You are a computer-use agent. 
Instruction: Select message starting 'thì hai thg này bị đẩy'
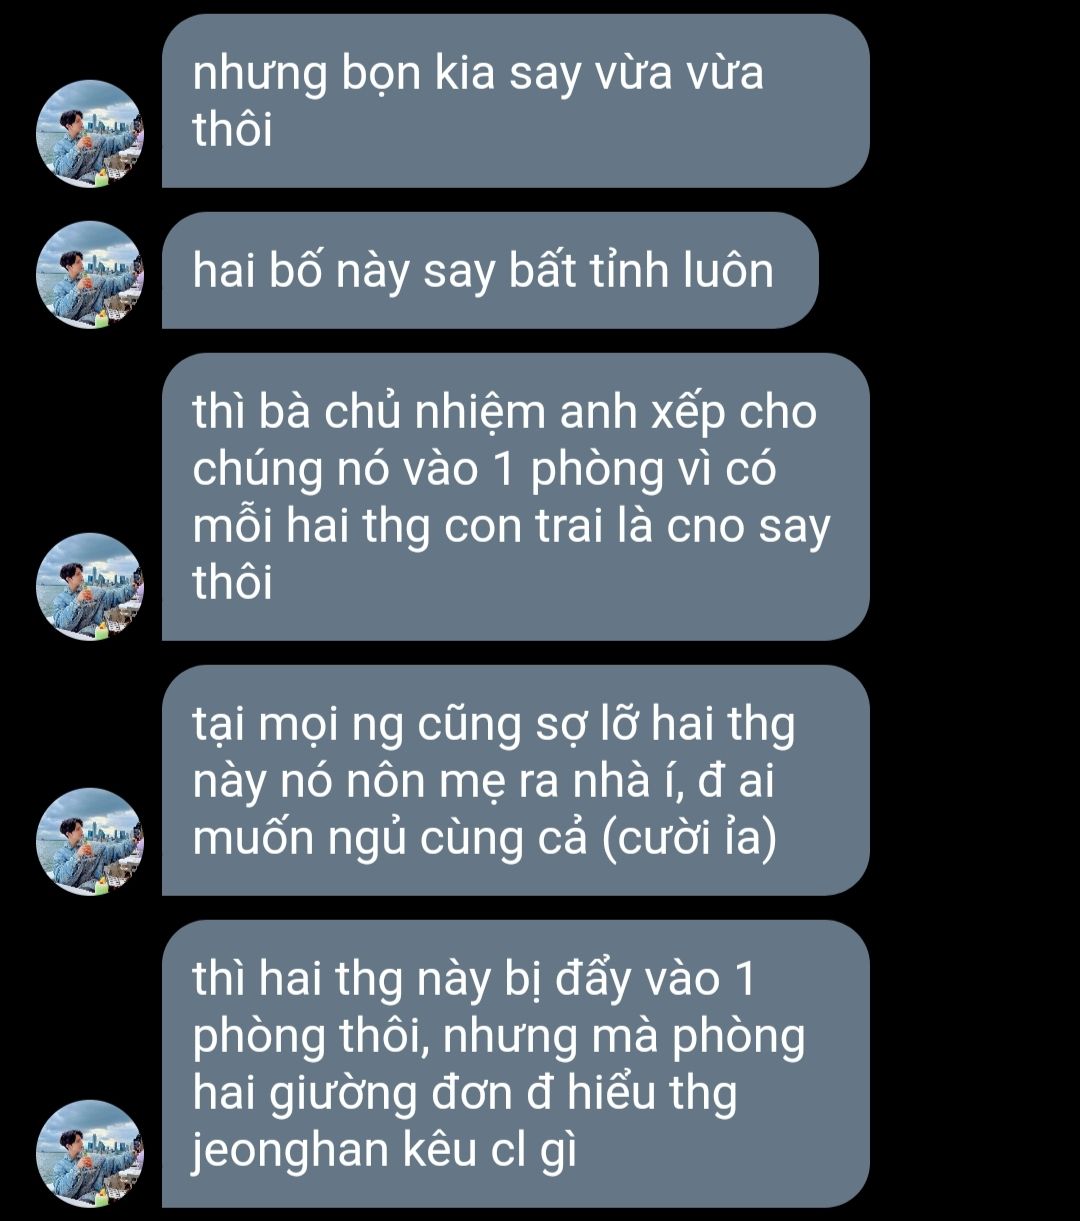516,1064
